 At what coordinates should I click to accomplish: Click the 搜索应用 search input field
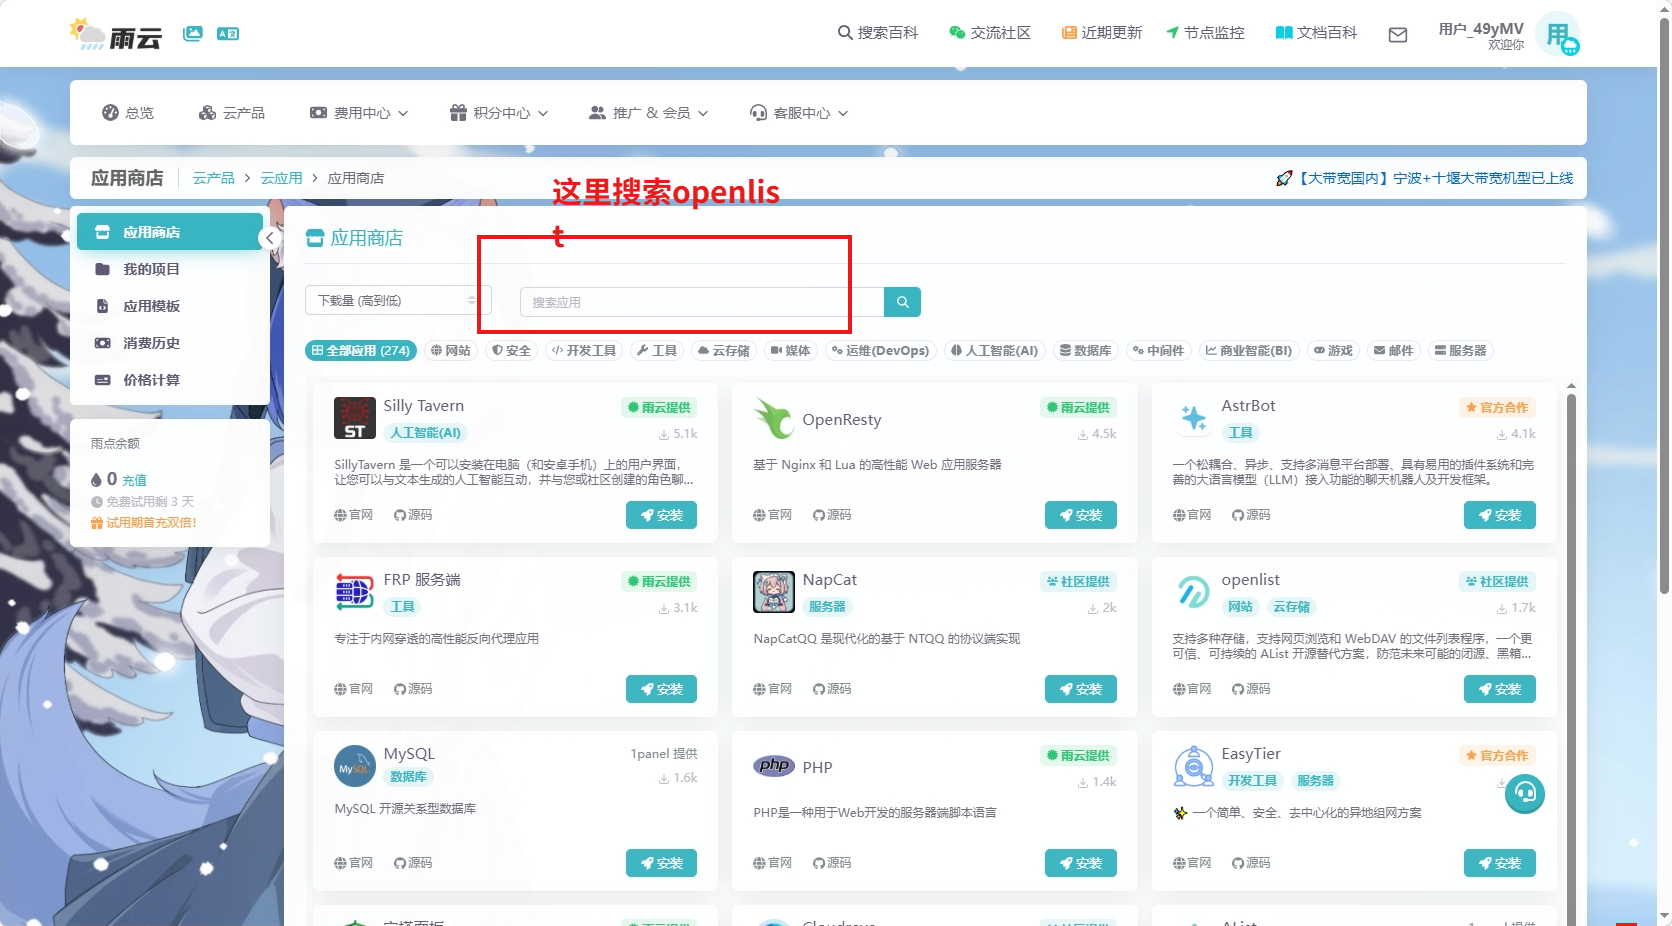pyautogui.click(x=702, y=302)
